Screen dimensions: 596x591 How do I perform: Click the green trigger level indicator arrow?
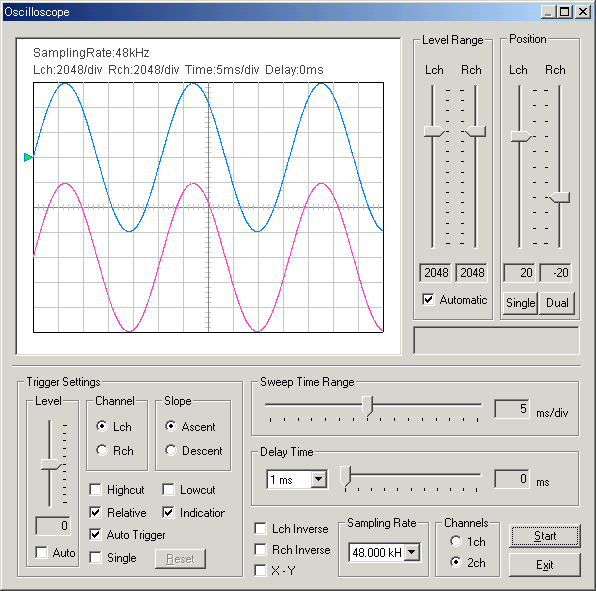coord(28,157)
